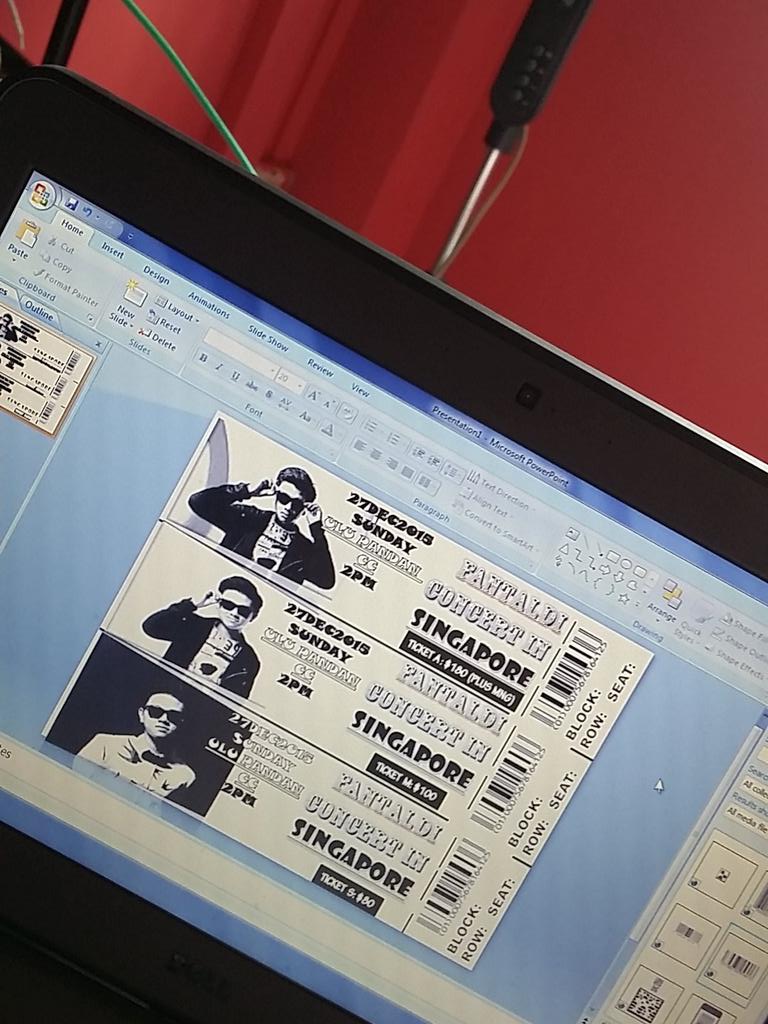768x1024 pixels.
Task: Open the font name combo box
Action: click(240, 353)
